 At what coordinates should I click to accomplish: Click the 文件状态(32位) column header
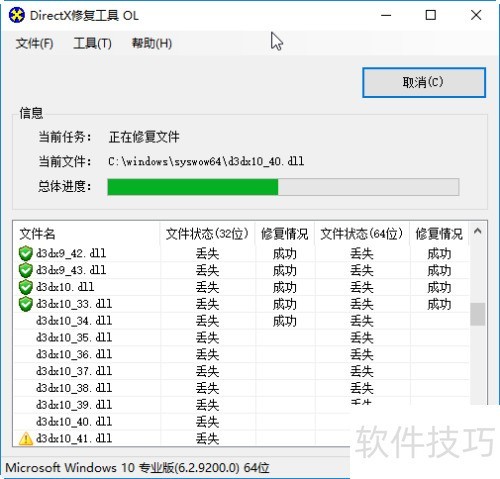(x=207, y=234)
